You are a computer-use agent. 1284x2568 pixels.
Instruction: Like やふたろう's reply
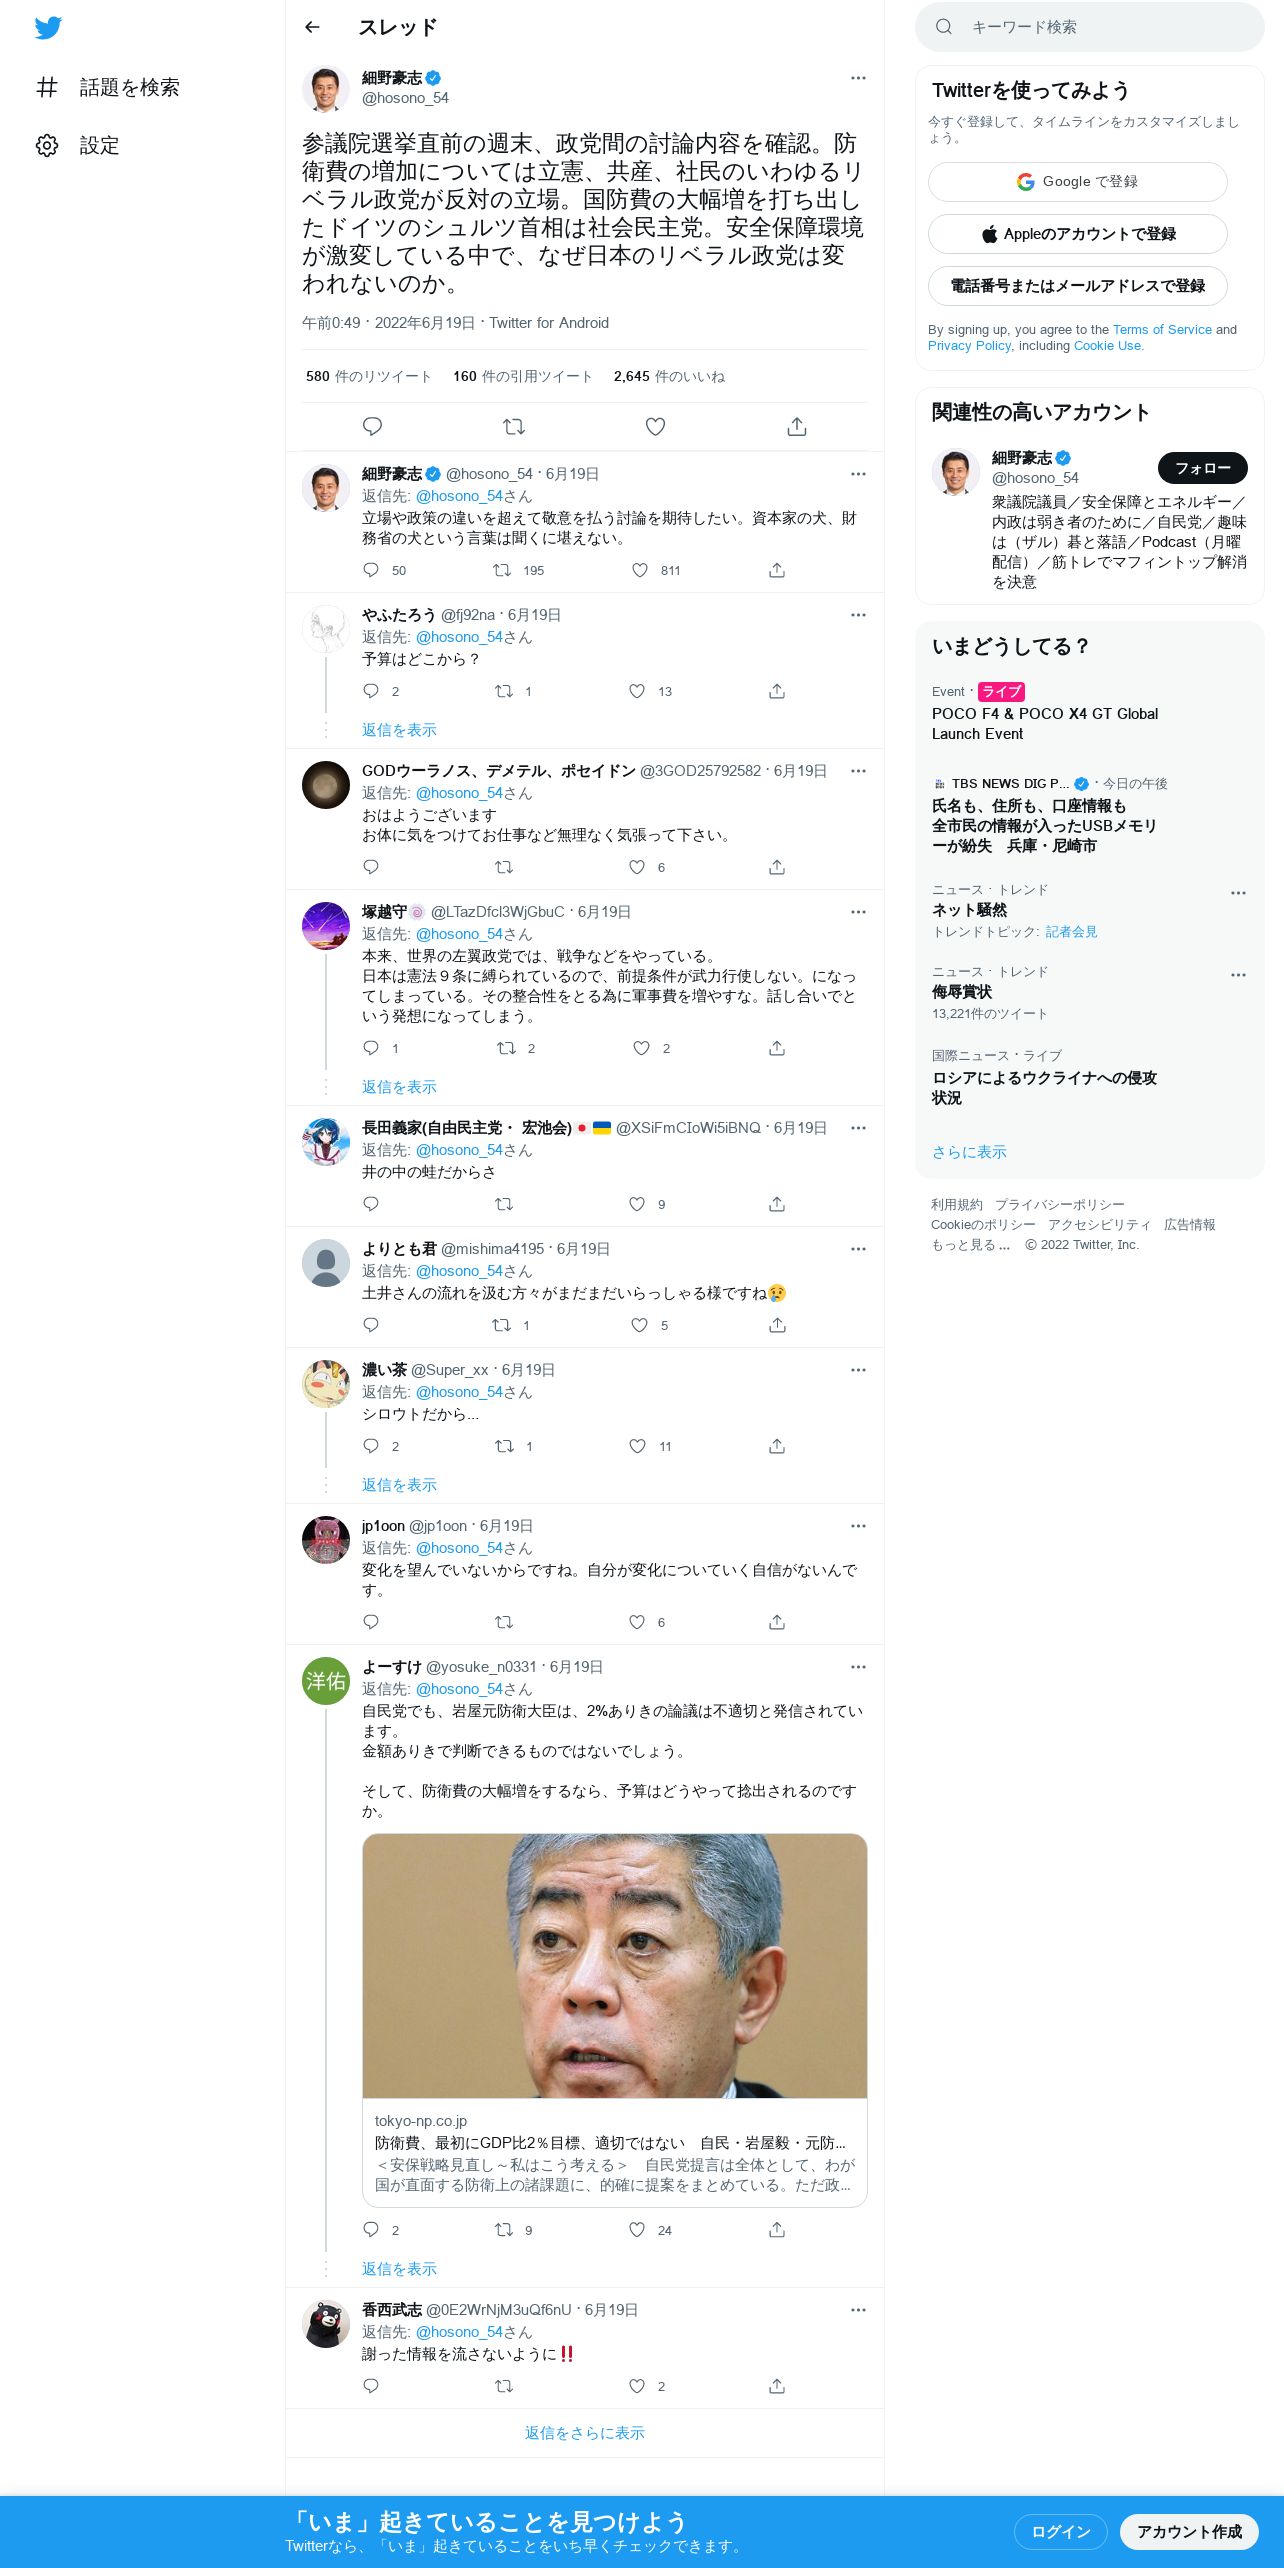coord(637,691)
